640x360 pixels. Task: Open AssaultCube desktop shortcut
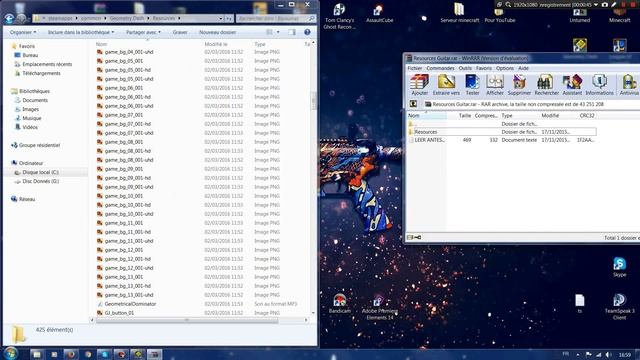point(379,13)
